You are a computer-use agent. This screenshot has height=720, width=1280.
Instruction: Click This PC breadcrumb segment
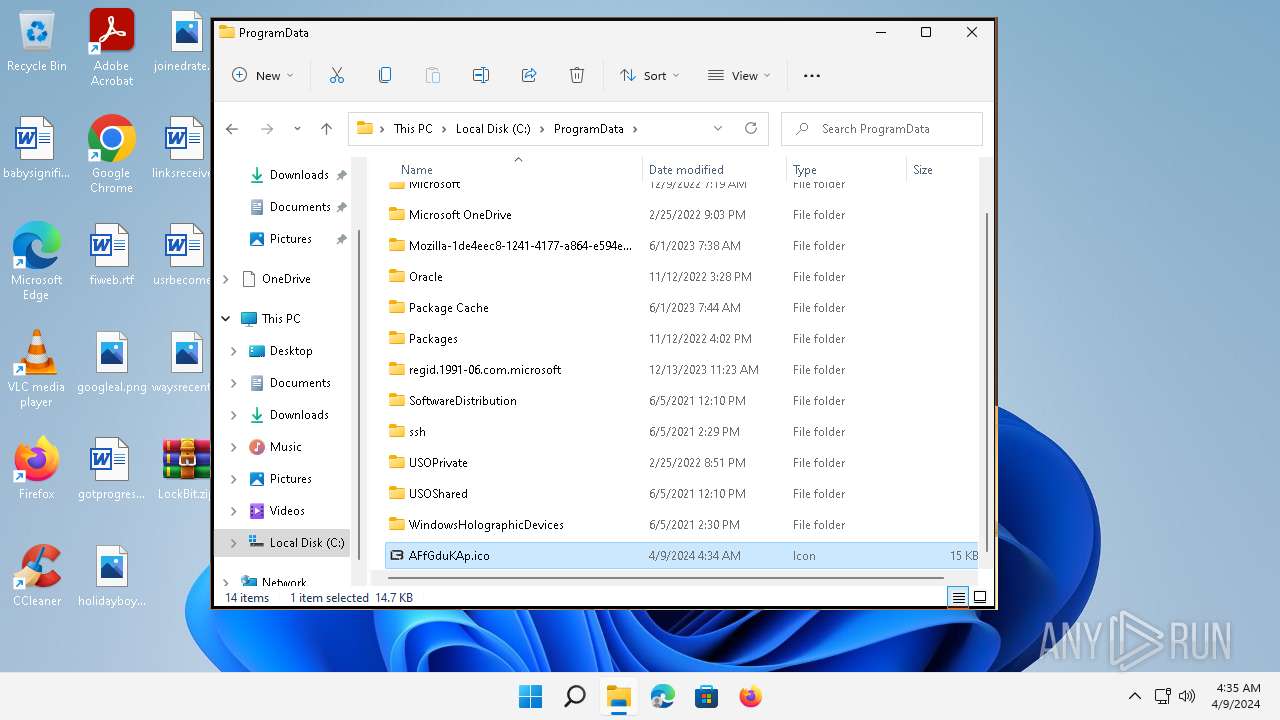coord(413,128)
